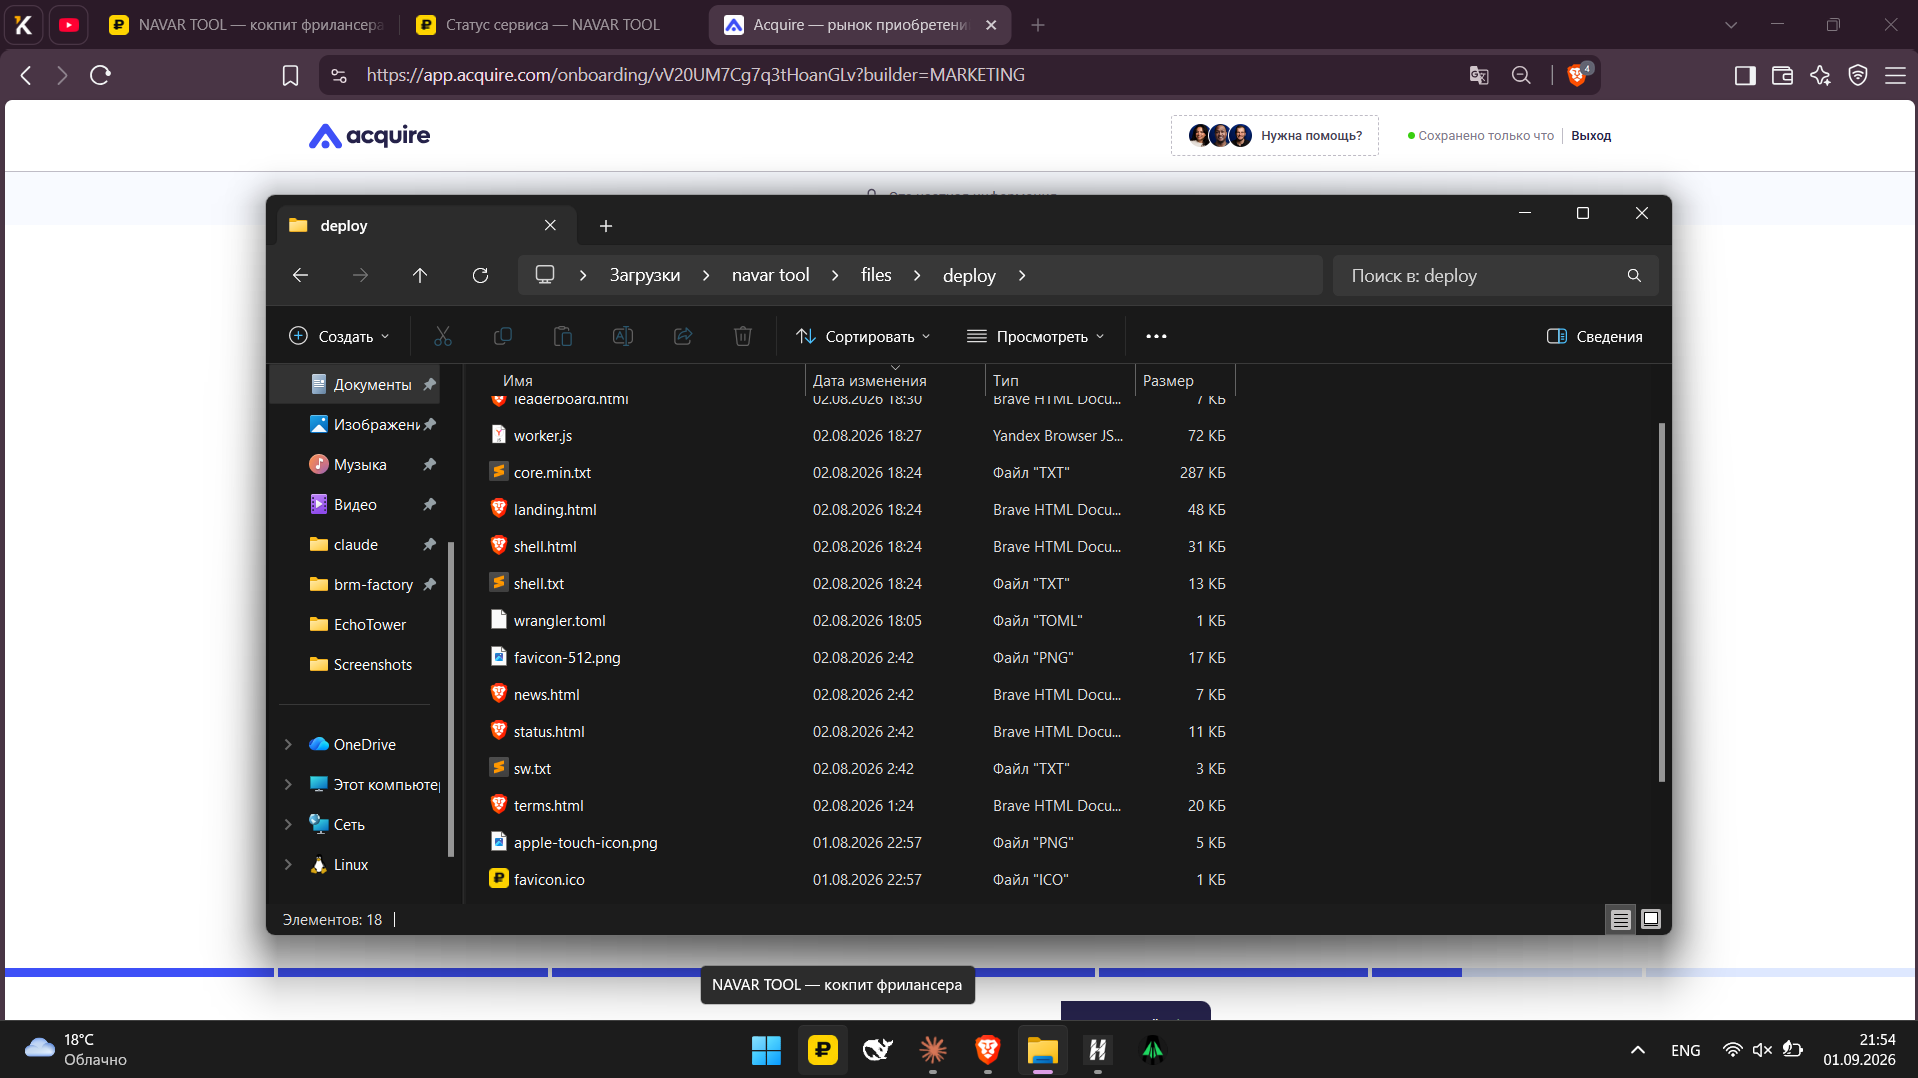Add a new Explorer tab
Viewport: 1918px width, 1078px height.
pyautogui.click(x=606, y=226)
